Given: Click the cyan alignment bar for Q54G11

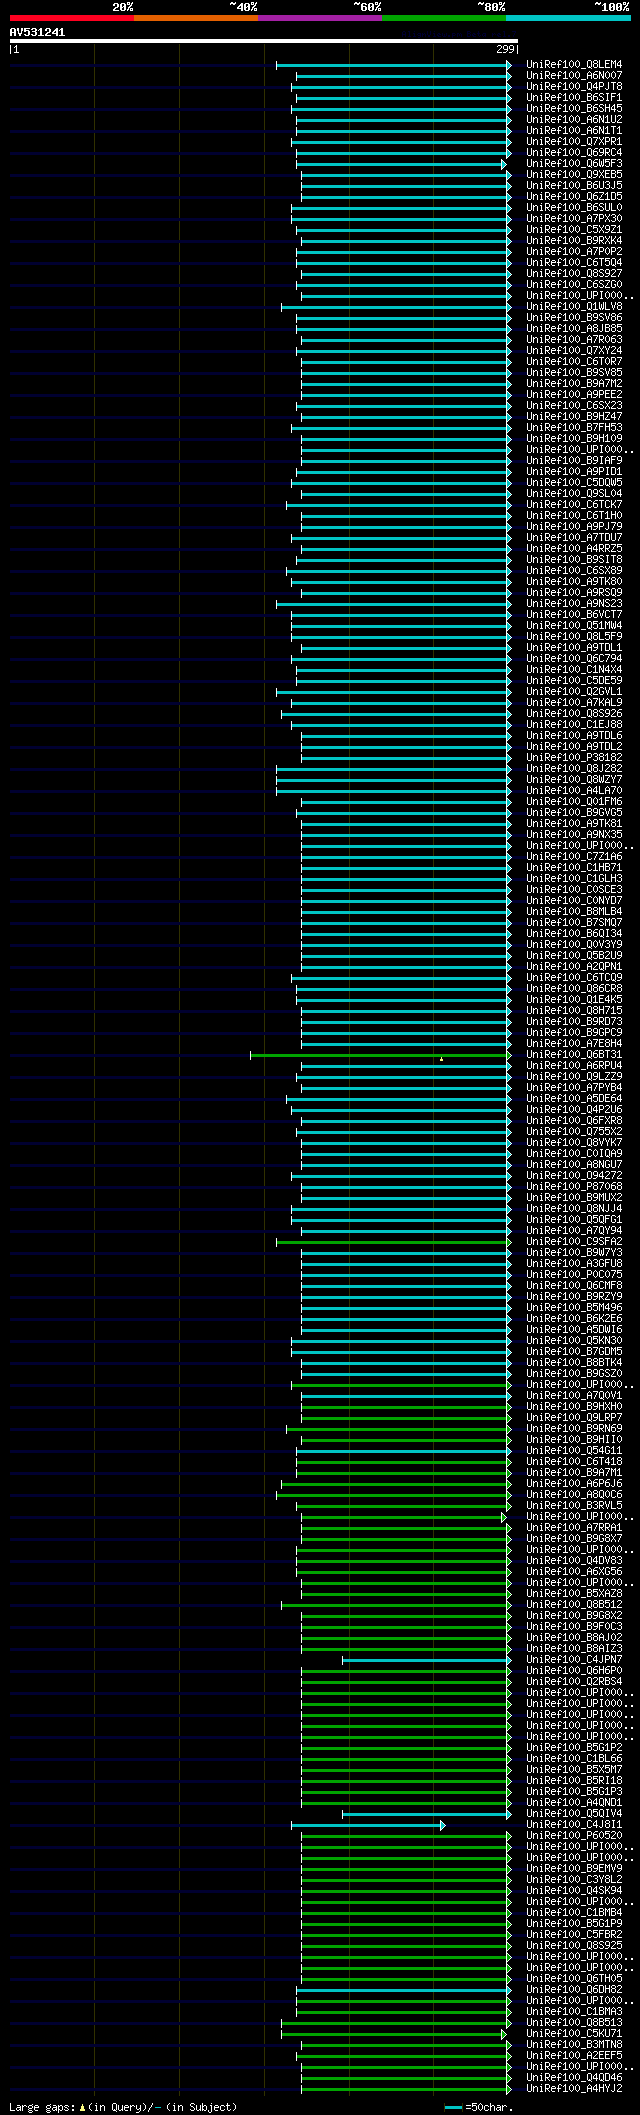Looking at the screenshot, I should [403, 1451].
